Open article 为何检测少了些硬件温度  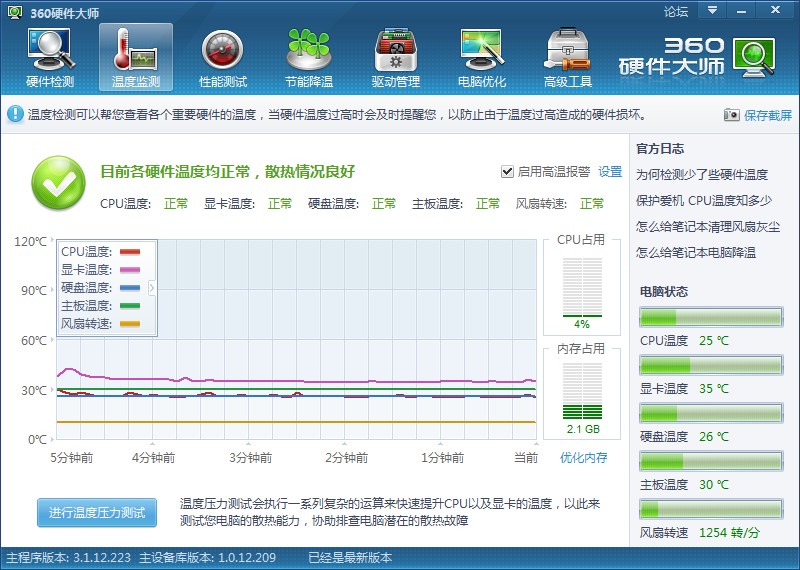[702, 175]
